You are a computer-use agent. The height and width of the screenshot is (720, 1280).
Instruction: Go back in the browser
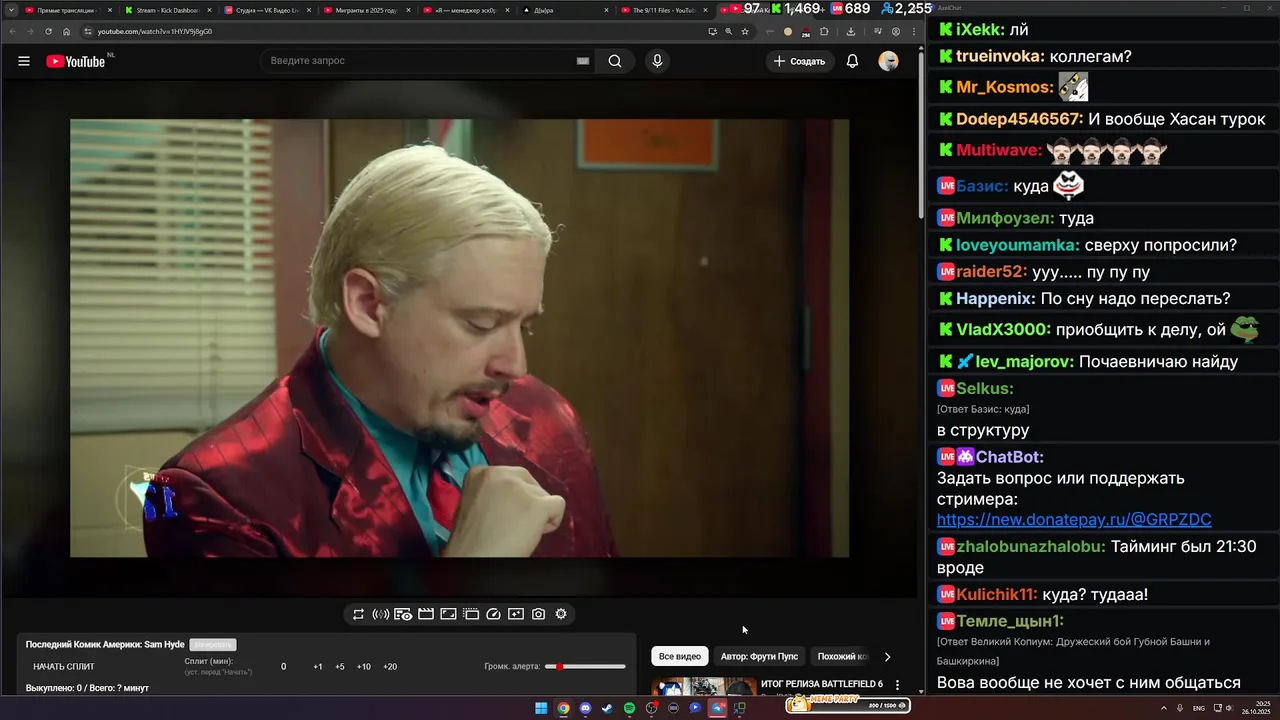click(11, 31)
